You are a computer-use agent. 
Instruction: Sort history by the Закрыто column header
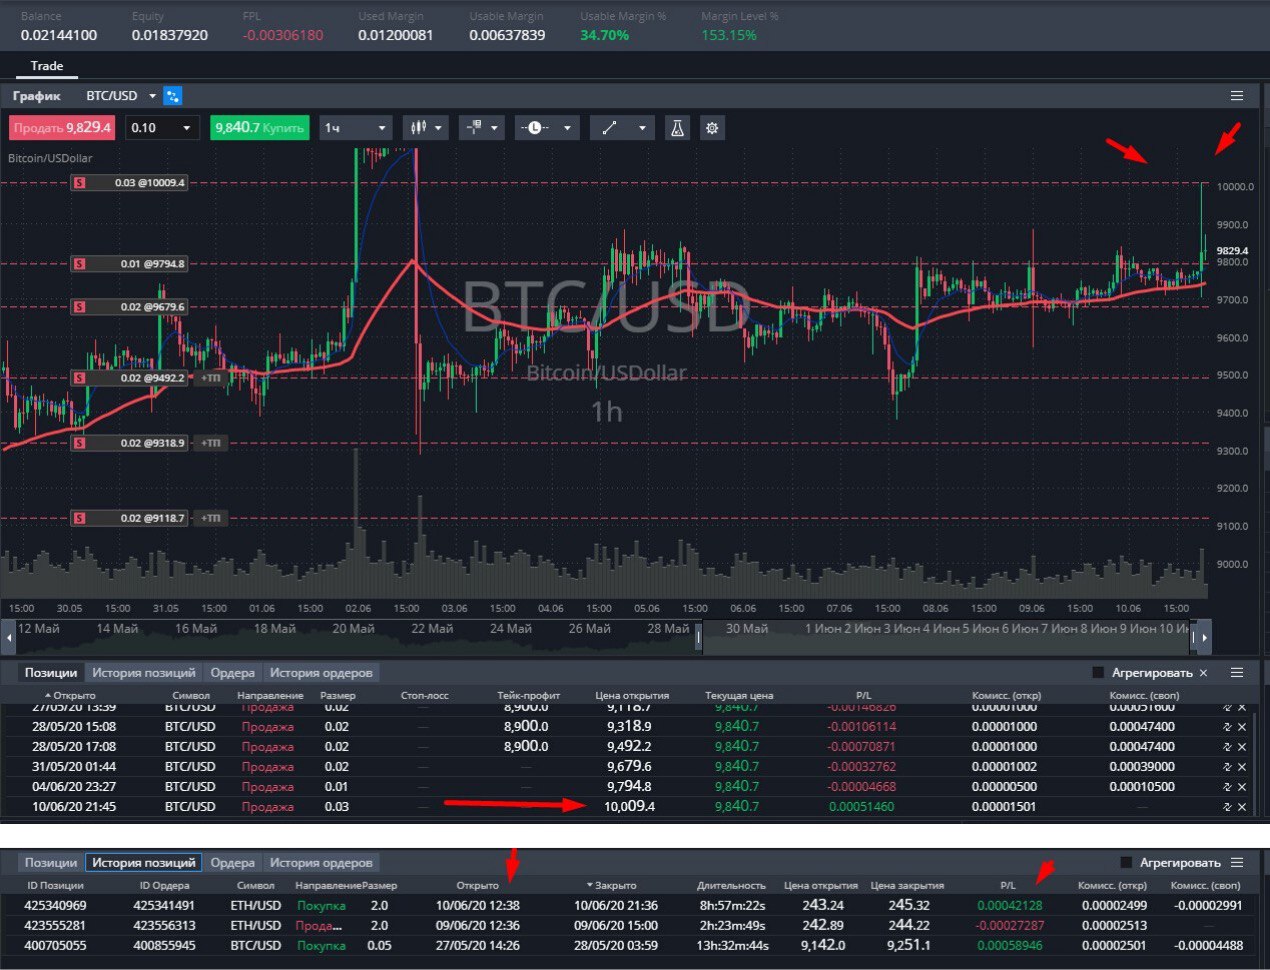click(x=615, y=885)
